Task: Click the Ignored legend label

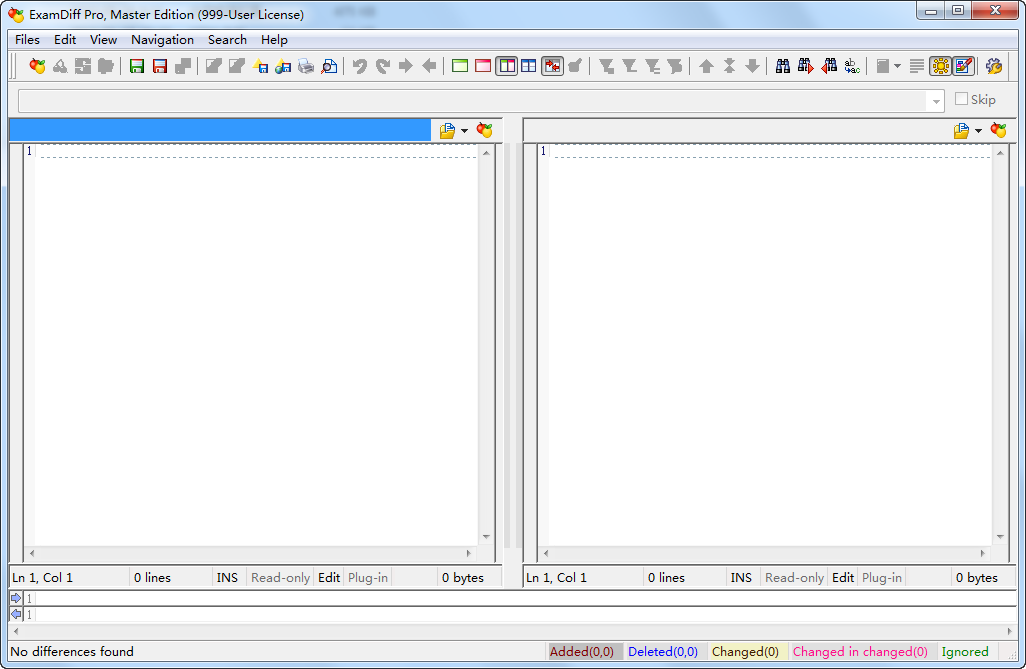Action: click(x=965, y=651)
